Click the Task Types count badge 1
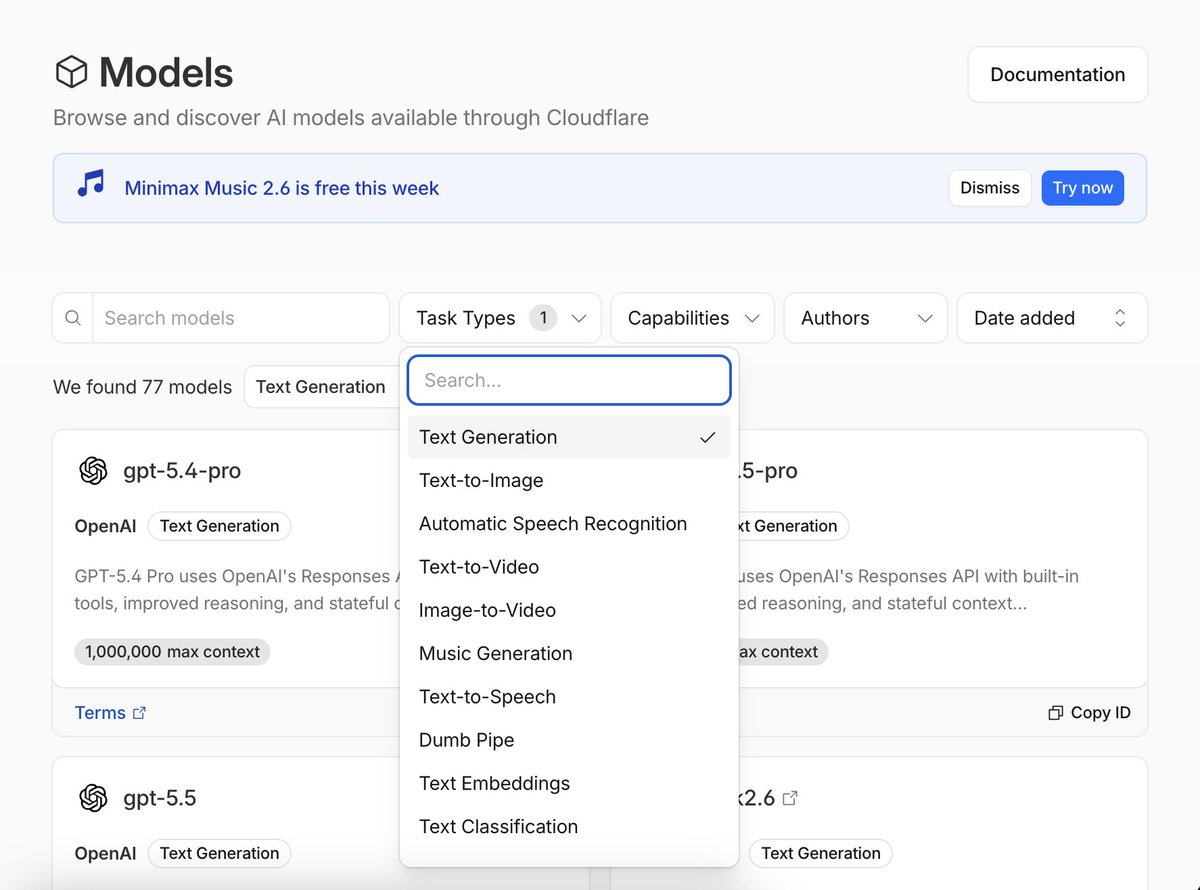This screenshot has width=1200, height=890. point(543,318)
